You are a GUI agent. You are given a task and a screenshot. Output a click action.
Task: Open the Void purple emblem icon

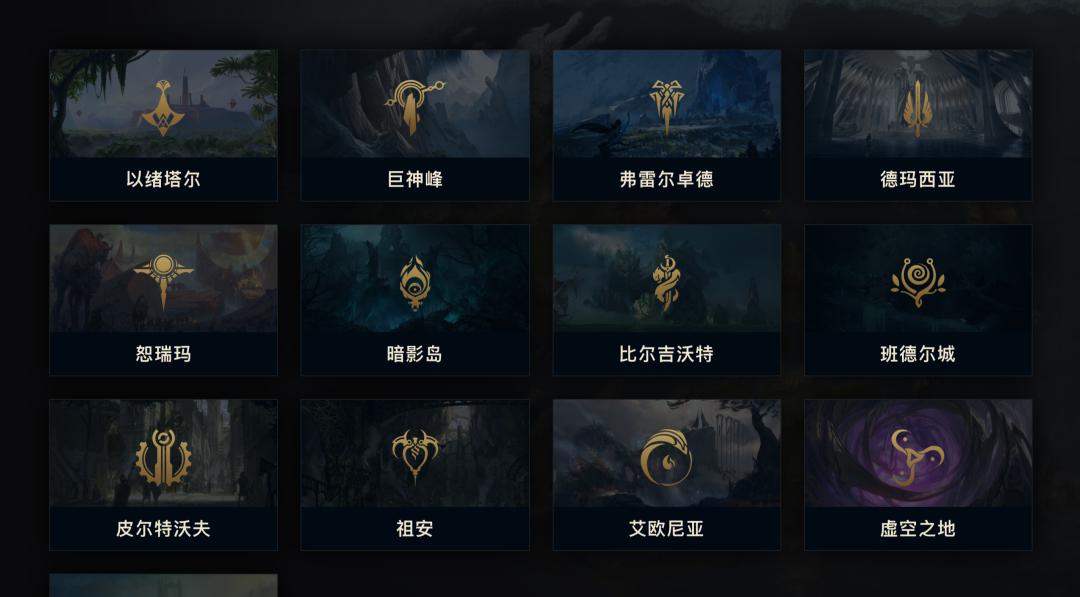click(x=916, y=457)
